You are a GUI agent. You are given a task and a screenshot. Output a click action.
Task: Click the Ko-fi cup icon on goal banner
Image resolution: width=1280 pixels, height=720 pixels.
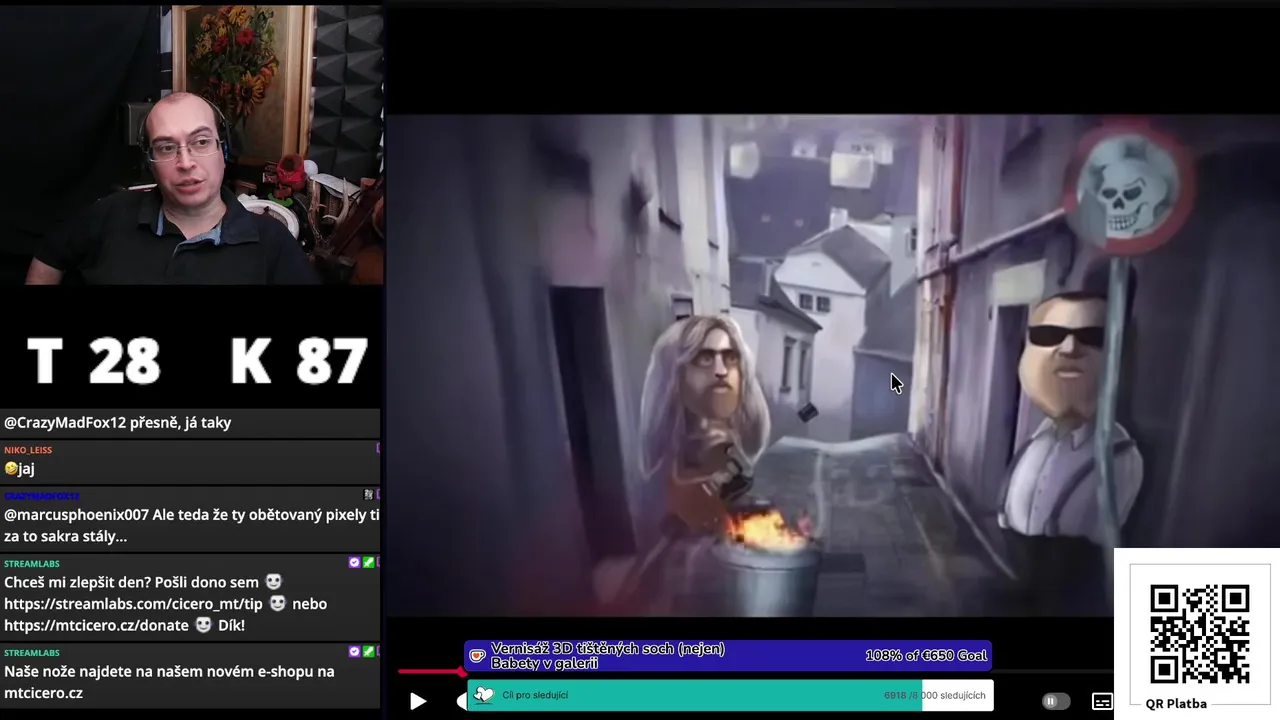478,656
